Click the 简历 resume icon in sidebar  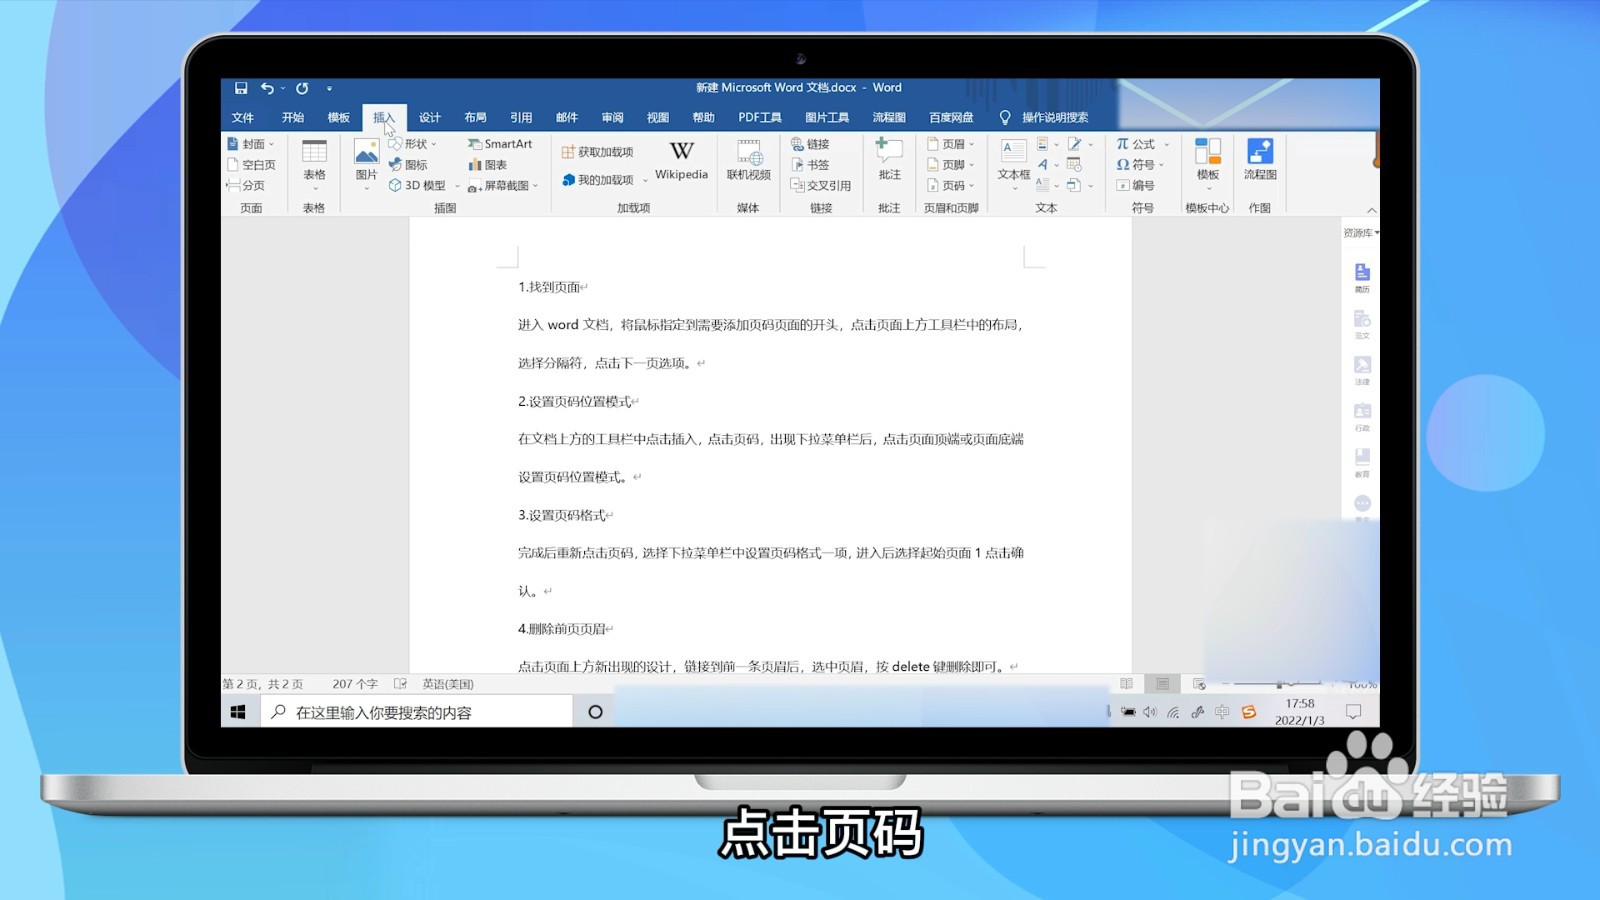coord(1362,277)
